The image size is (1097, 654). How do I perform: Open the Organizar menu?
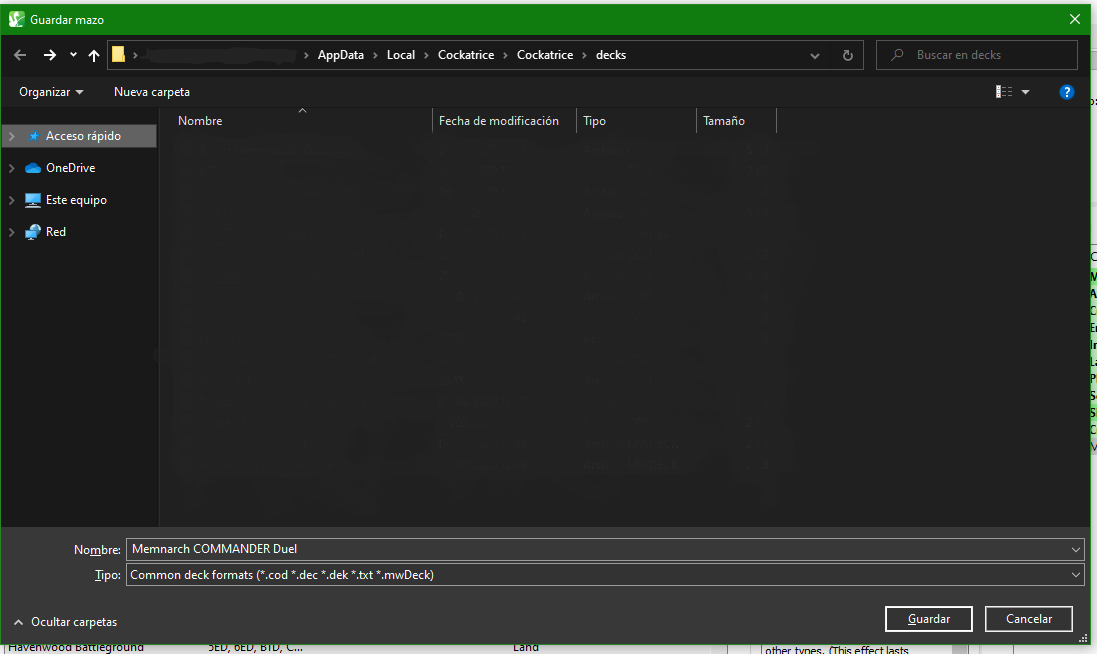pos(50,92)
